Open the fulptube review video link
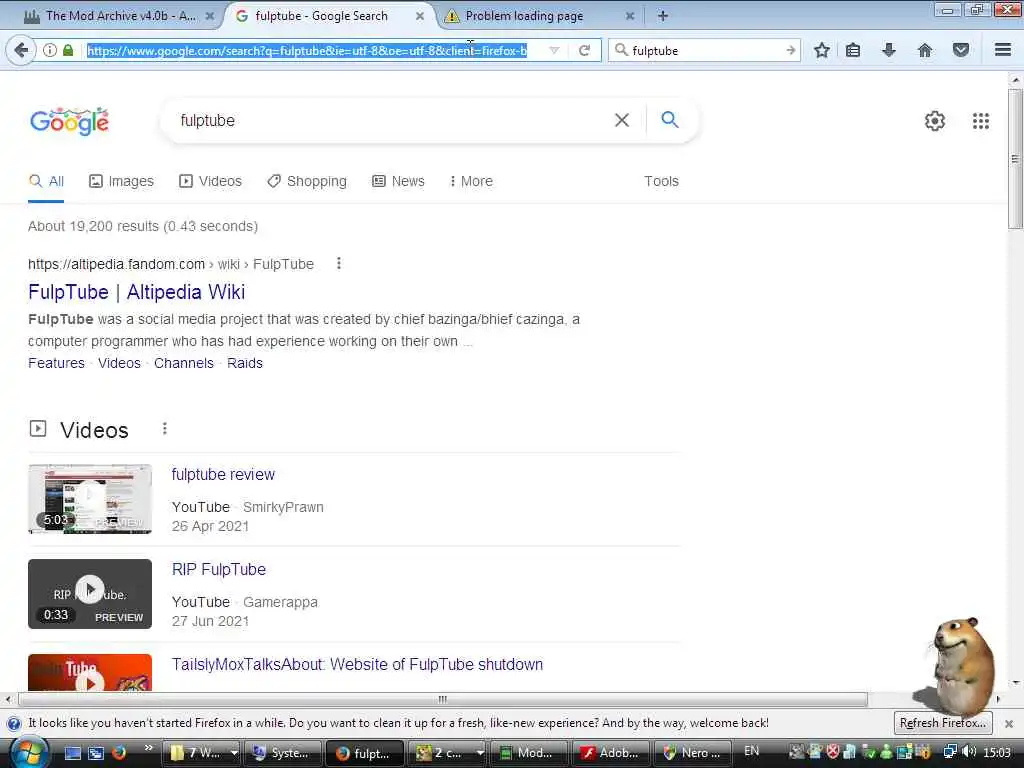Image resolution: width=1024 pixels, height=768 pixels. [223, 475]
